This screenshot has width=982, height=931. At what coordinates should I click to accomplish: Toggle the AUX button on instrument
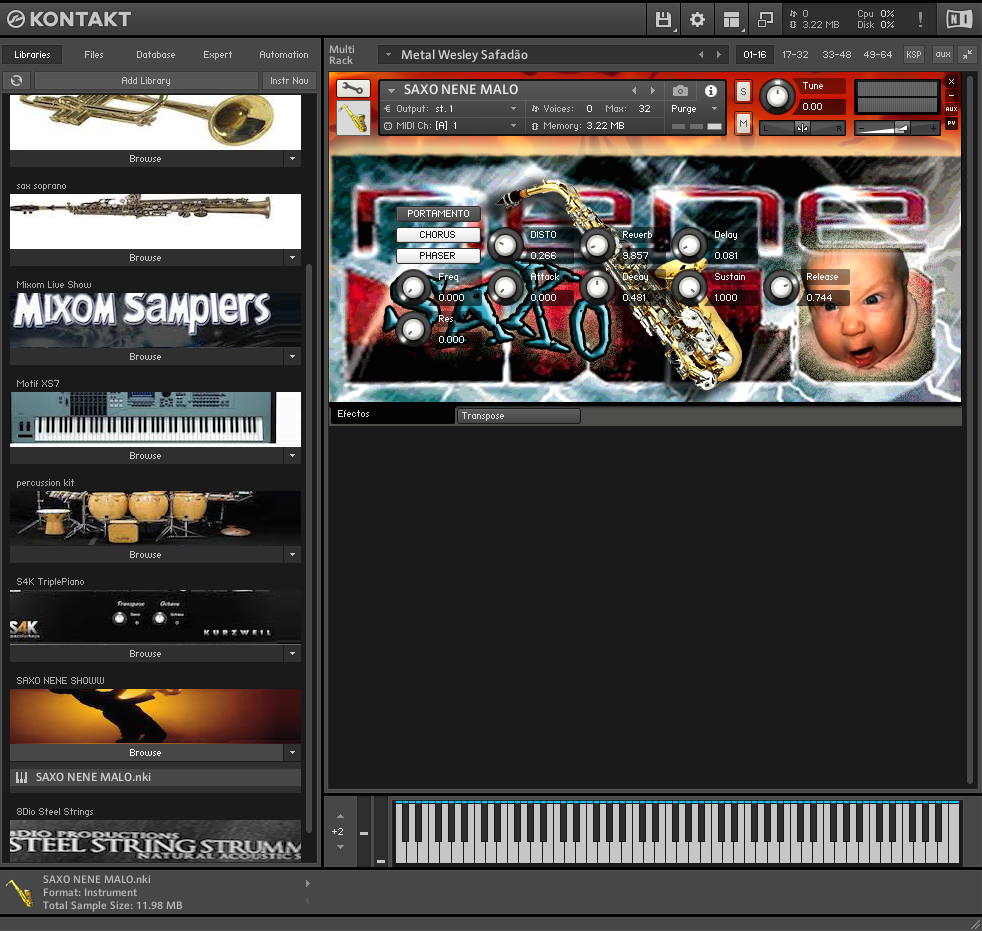[x=951, y=109]
